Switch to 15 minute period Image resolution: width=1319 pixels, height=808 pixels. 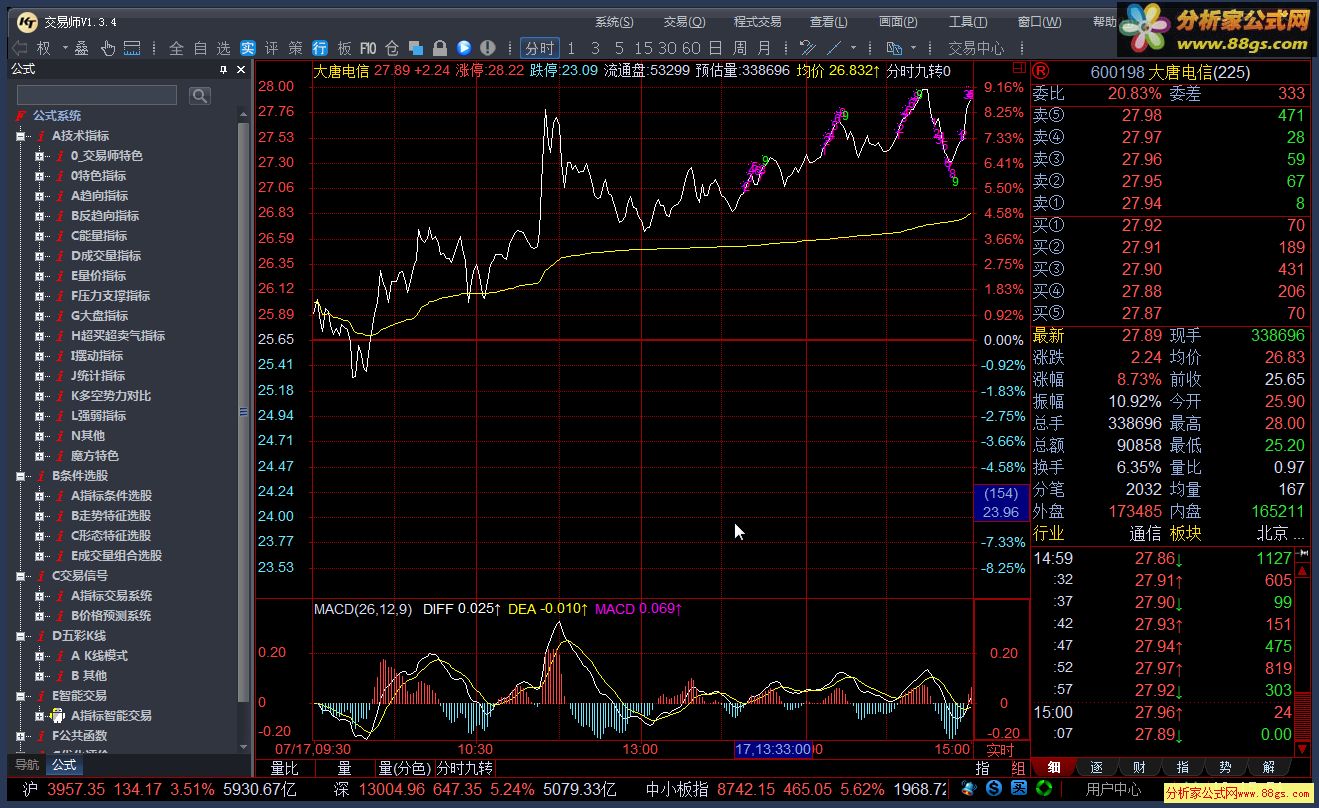pyautogui.click(x=643, y=48)
